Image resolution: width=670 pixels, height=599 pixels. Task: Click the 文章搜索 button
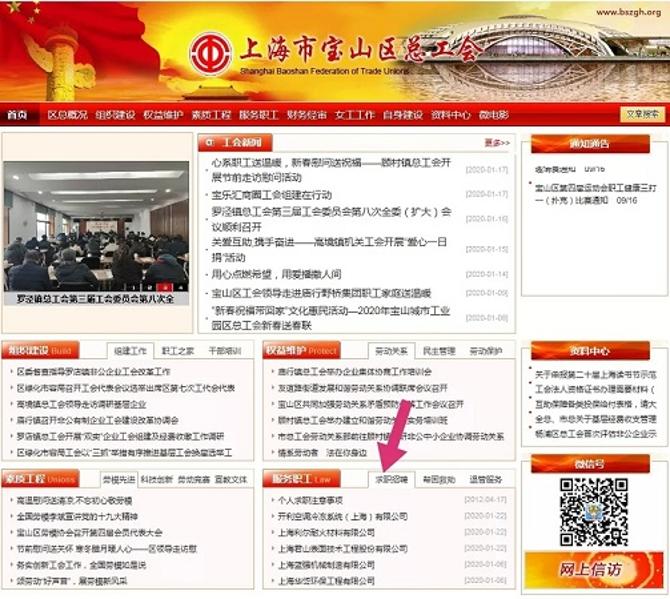coord(642,115)
